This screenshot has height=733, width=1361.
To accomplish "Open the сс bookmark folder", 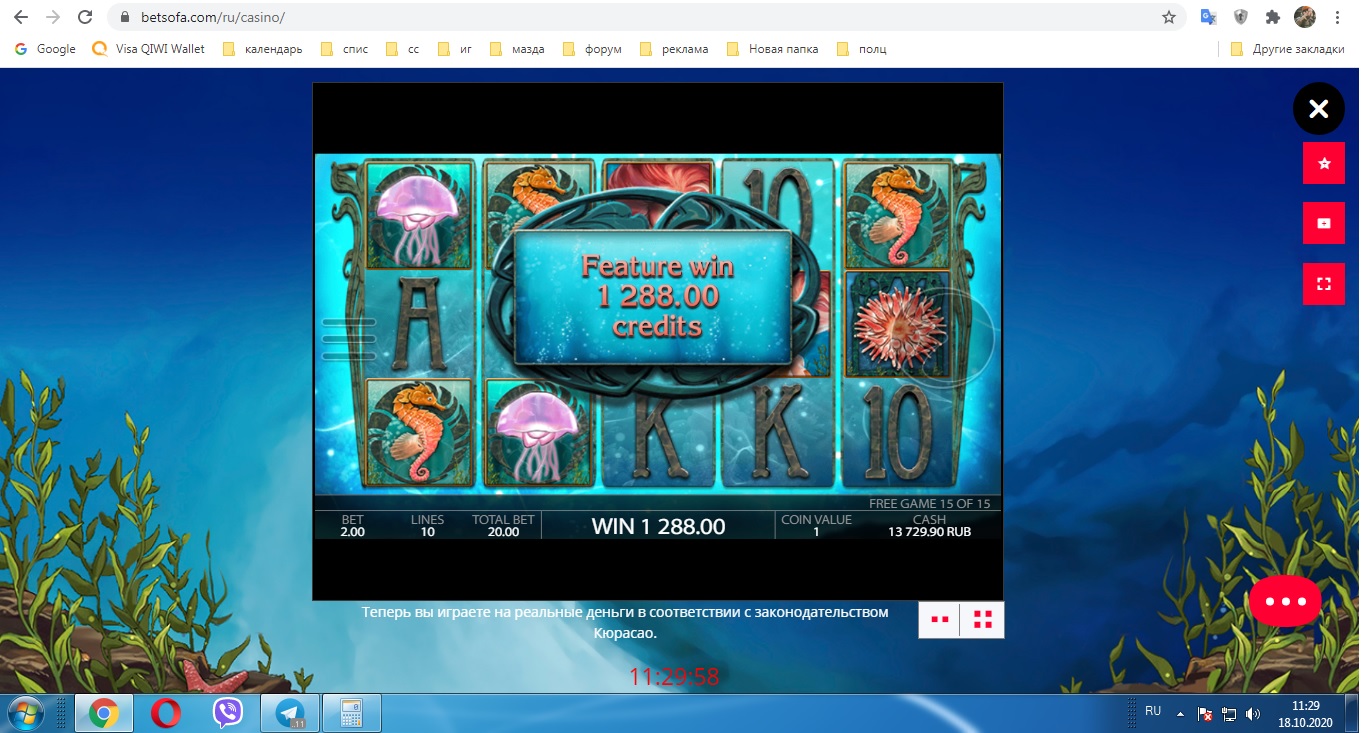I will click(403, 49).
